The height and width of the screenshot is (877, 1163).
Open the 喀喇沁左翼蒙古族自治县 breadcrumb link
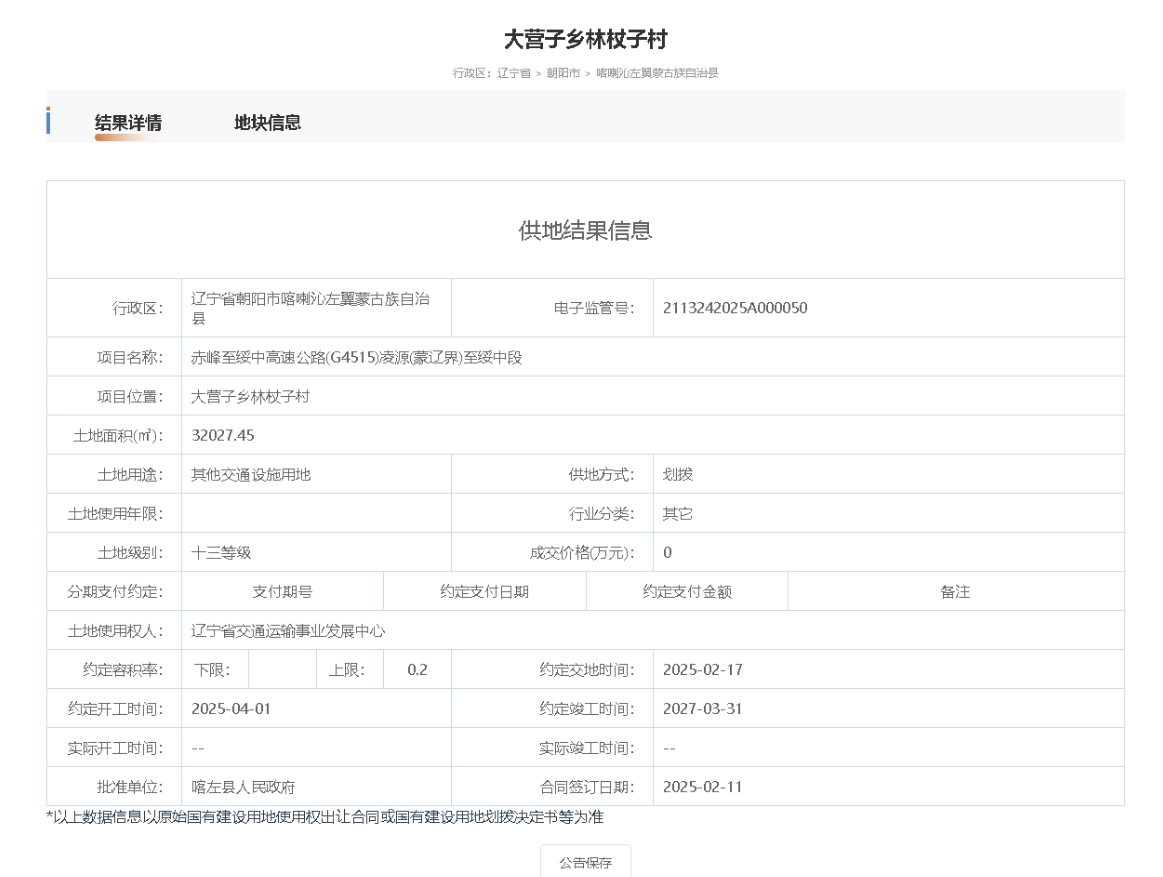pyautogui.click(x=657, y=73)
